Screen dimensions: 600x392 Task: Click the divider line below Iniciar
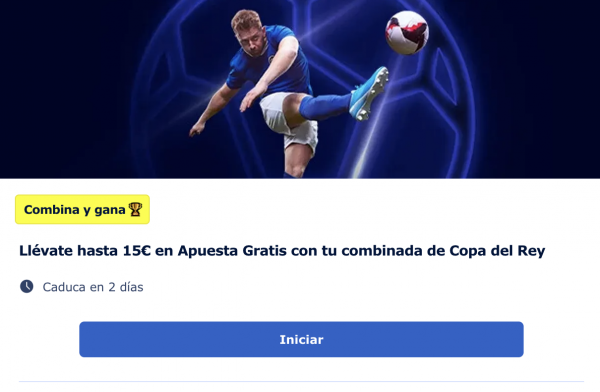tap(301, 381)
